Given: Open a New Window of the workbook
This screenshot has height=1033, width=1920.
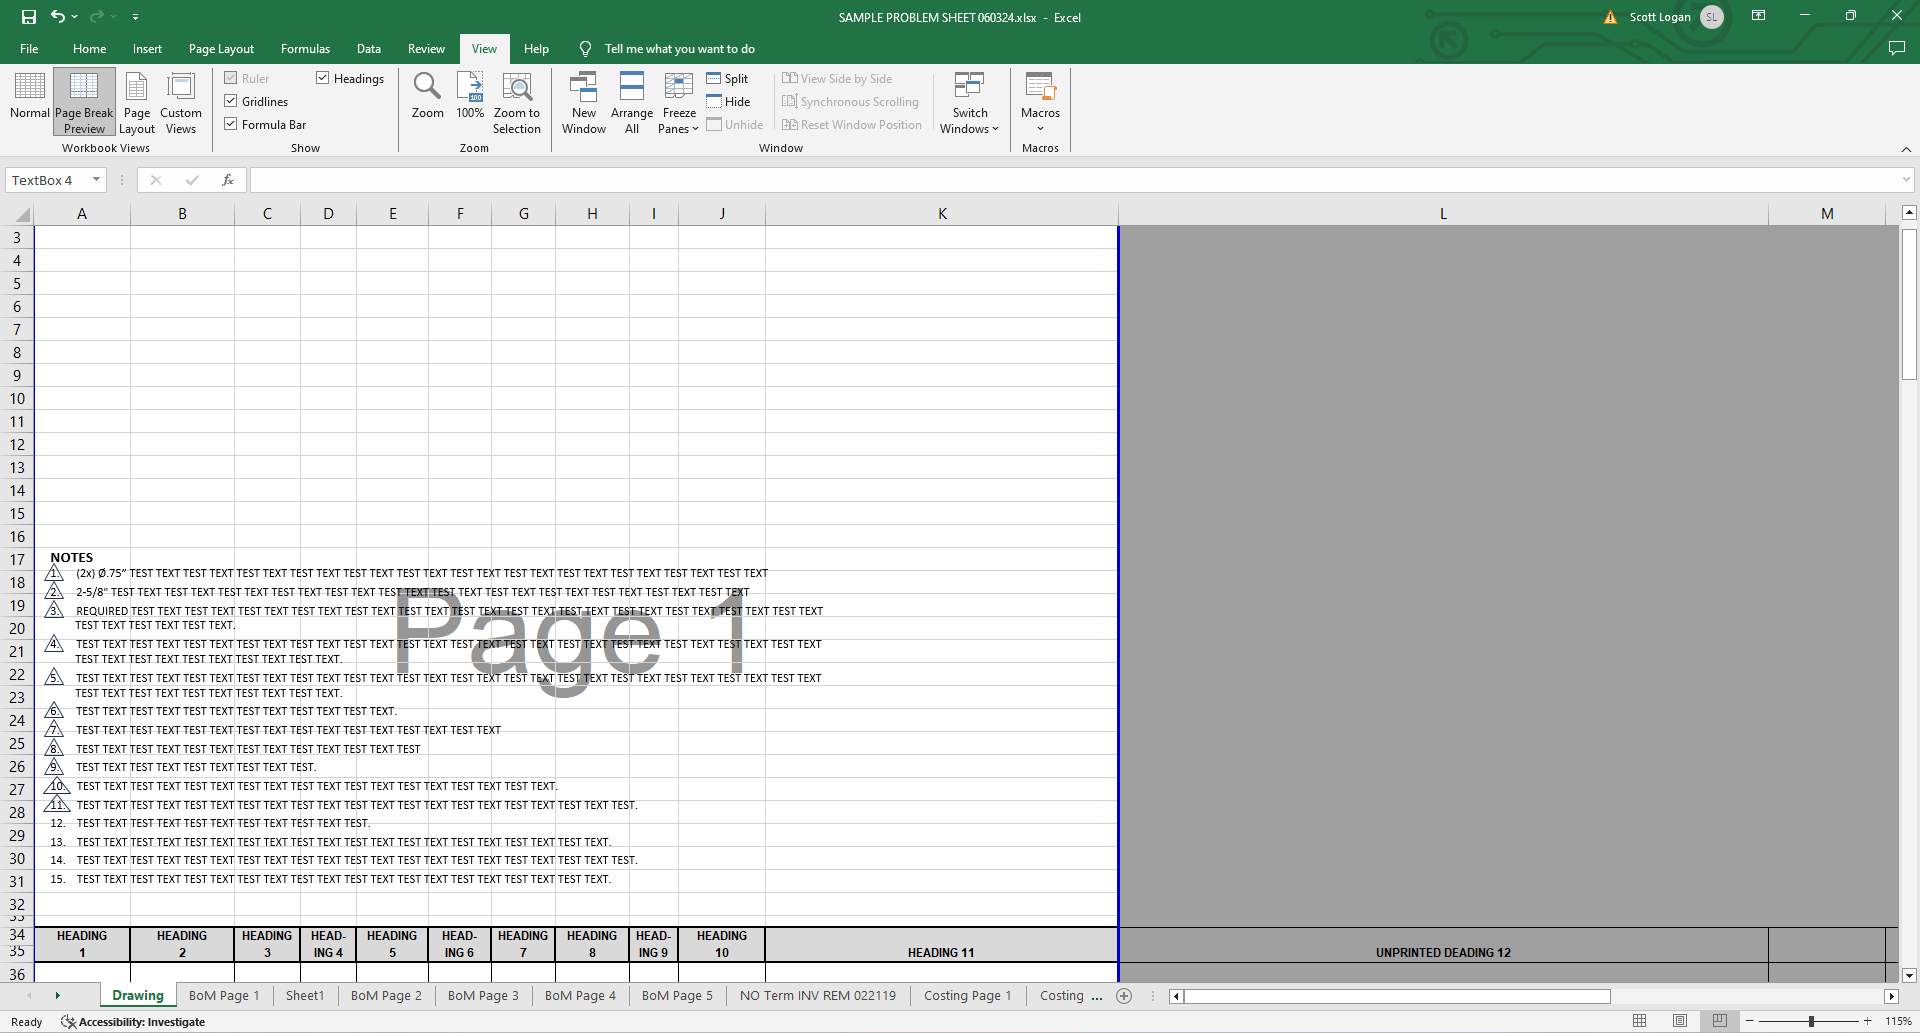Looking at the screenshot, I should (583, 101).
